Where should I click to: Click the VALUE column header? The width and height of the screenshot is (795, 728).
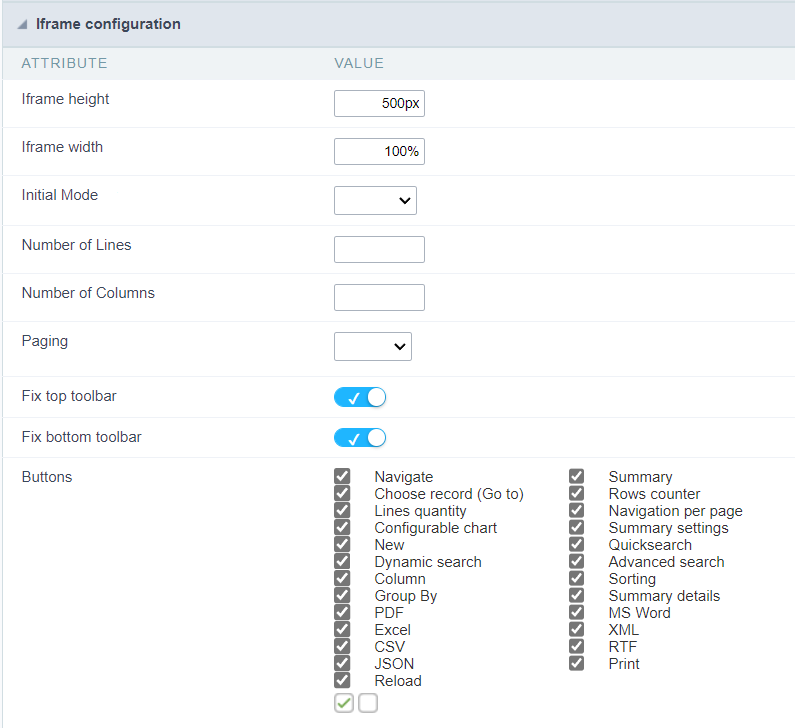pos(359,63)
